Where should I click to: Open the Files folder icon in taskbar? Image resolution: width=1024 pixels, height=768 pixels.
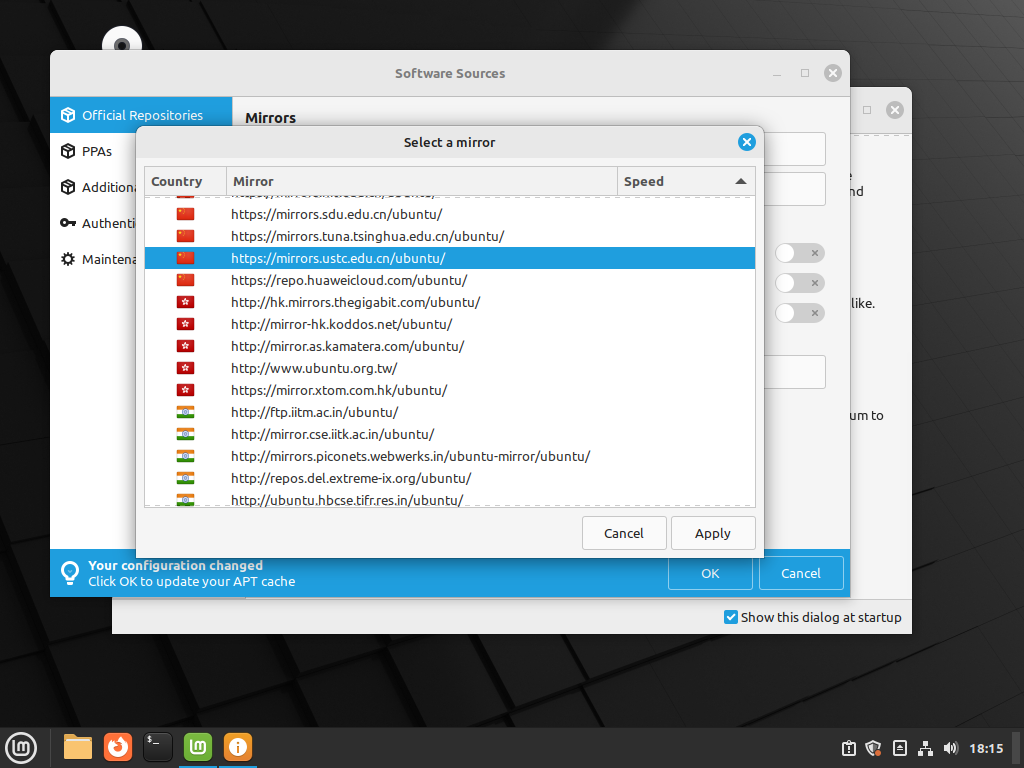(x=78, y=746)
